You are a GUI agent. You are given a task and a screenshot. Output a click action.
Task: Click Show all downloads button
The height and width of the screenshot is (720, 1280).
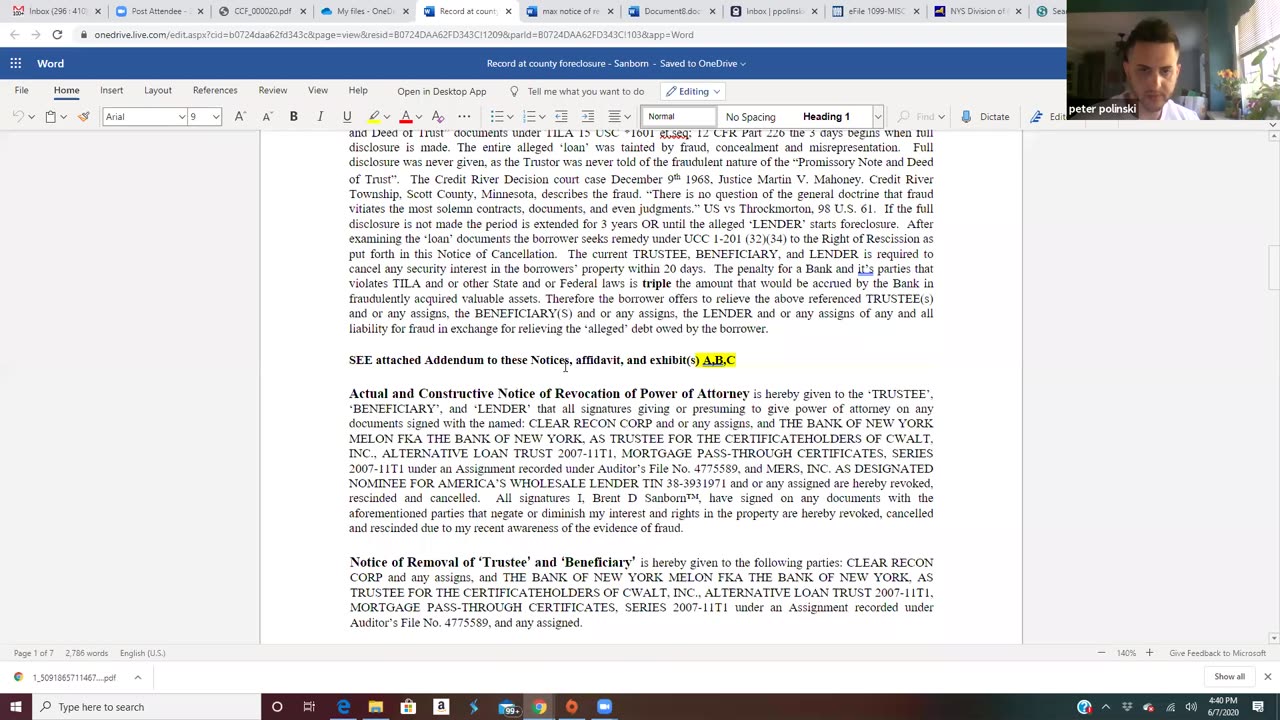tap(1229, 677)
